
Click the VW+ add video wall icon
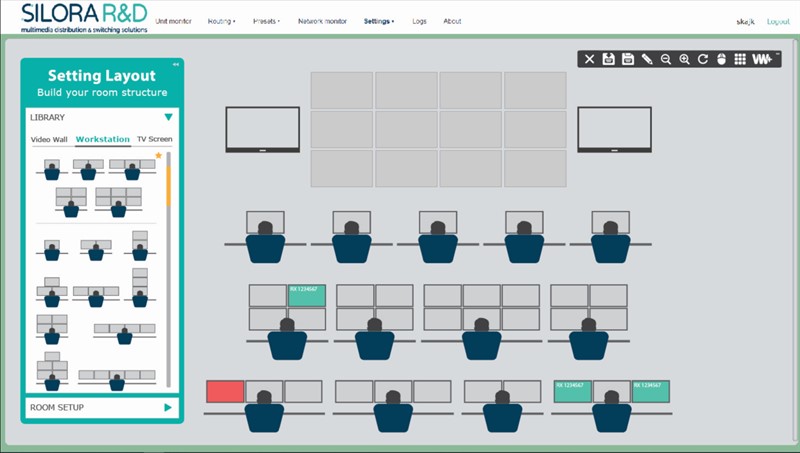[764, 60]
